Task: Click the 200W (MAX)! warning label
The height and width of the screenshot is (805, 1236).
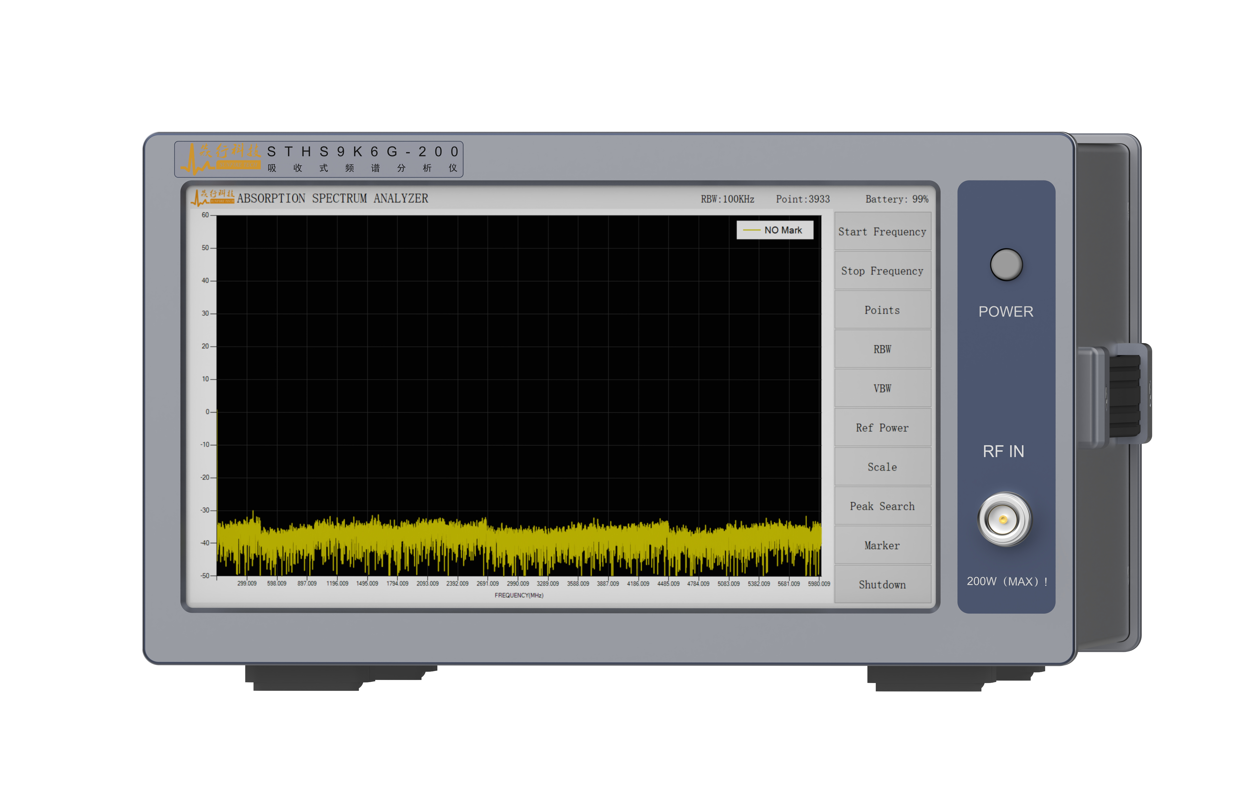Action: [1007, 581]
